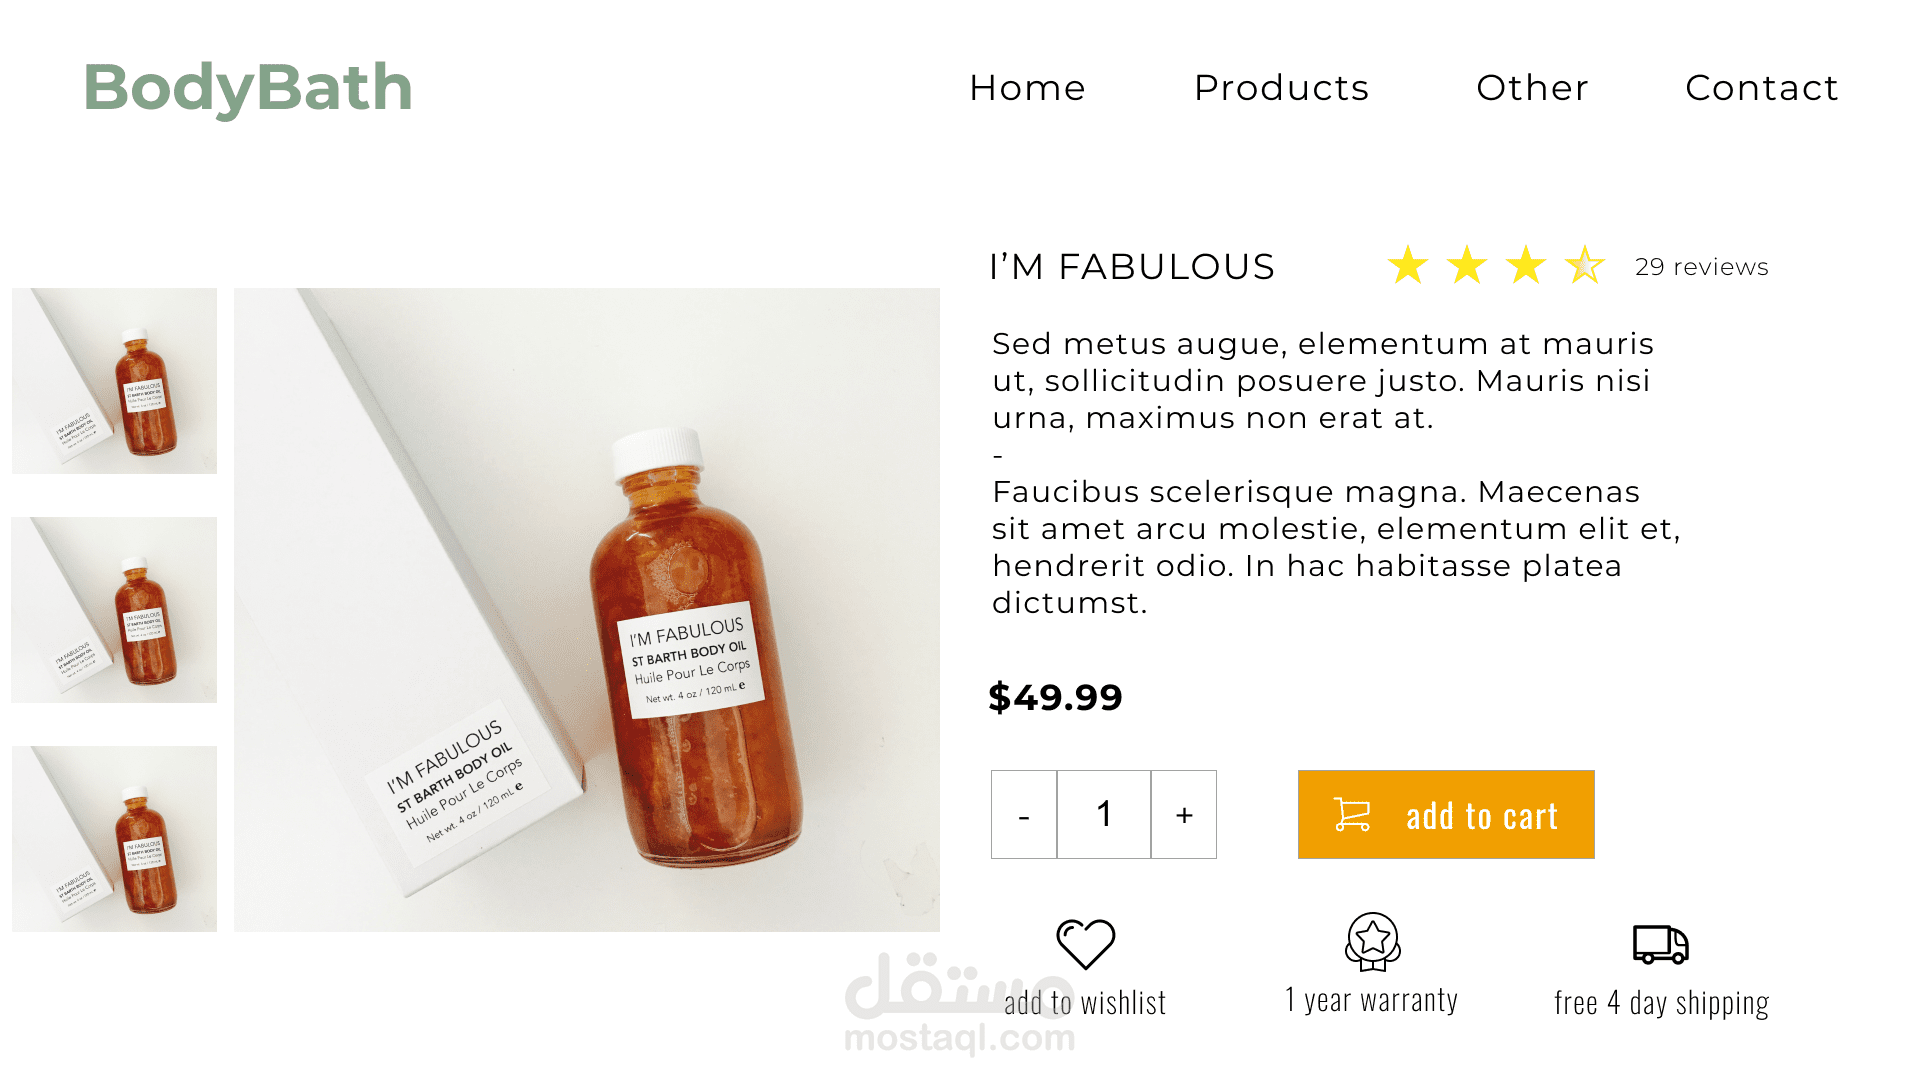Click the BodyBath logo
The width and height of the screenshot is (1920, 1080).
248,88
